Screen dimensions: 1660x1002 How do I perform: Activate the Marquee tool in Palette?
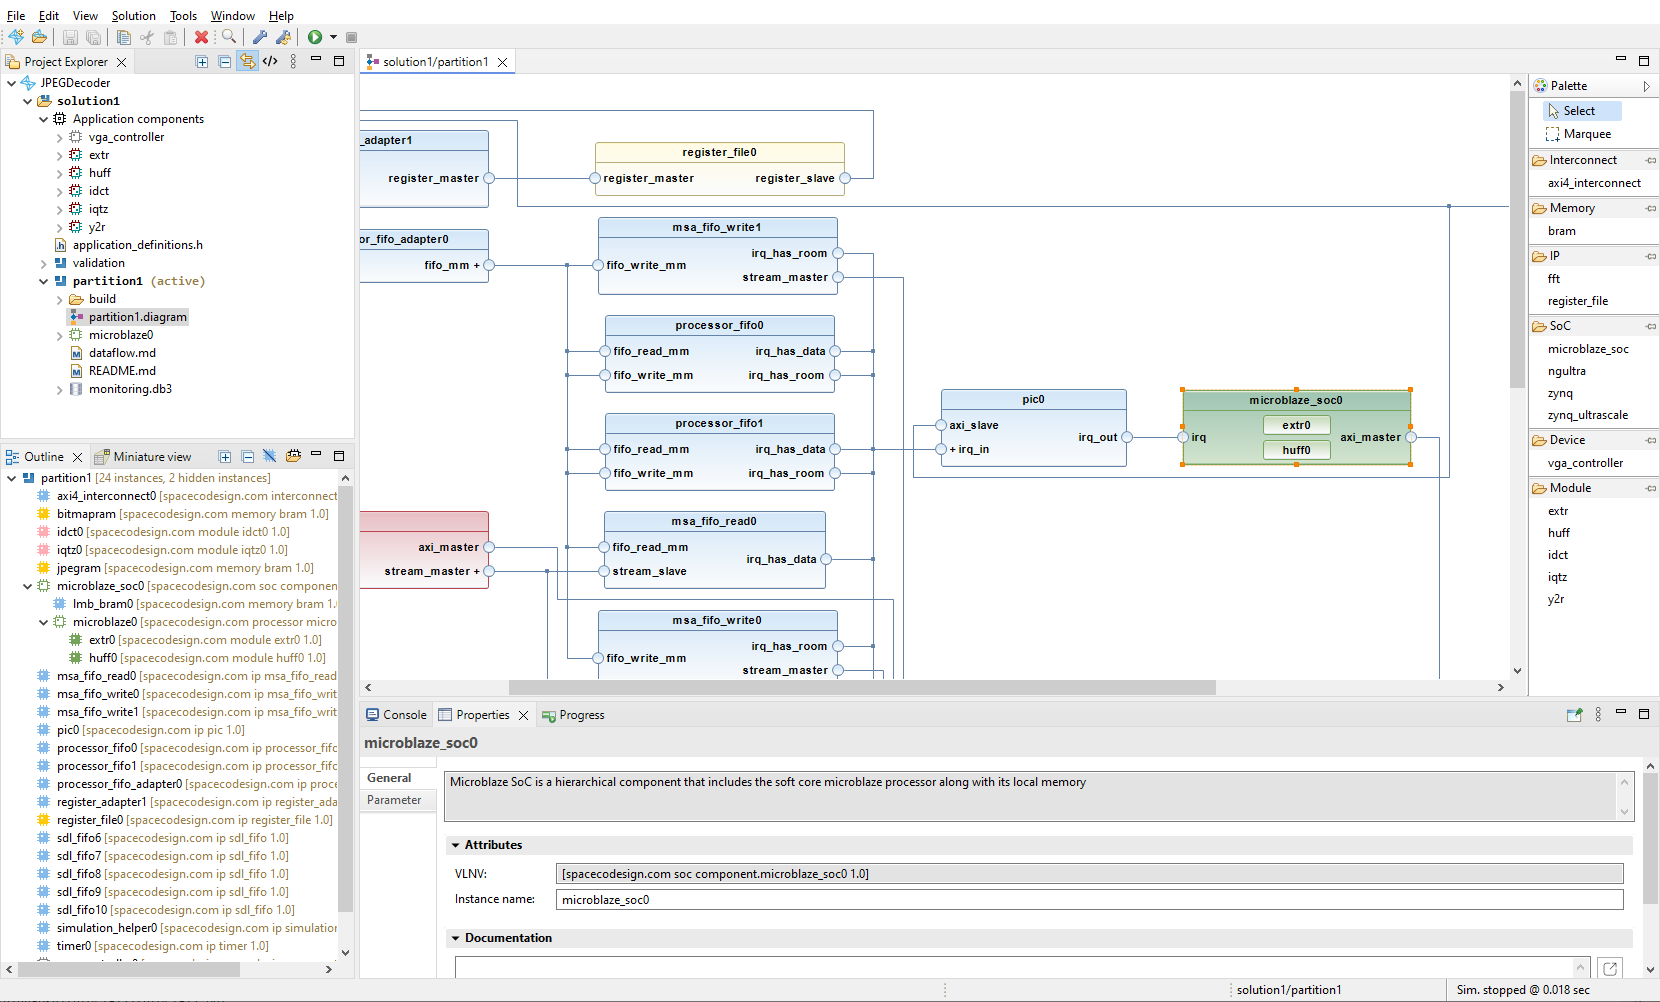point(1586,134)
